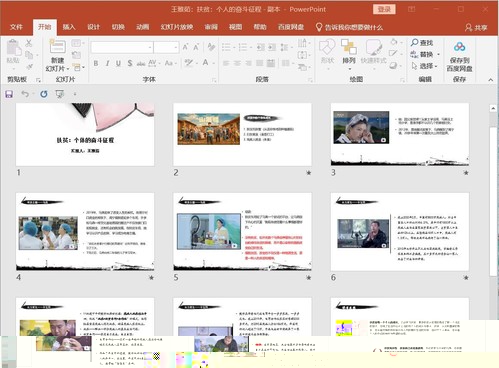Image resolution: width=499 pixels, height=368 pixels.
Task: Open the slide Layout dropdown
Action: pos(77,43)
